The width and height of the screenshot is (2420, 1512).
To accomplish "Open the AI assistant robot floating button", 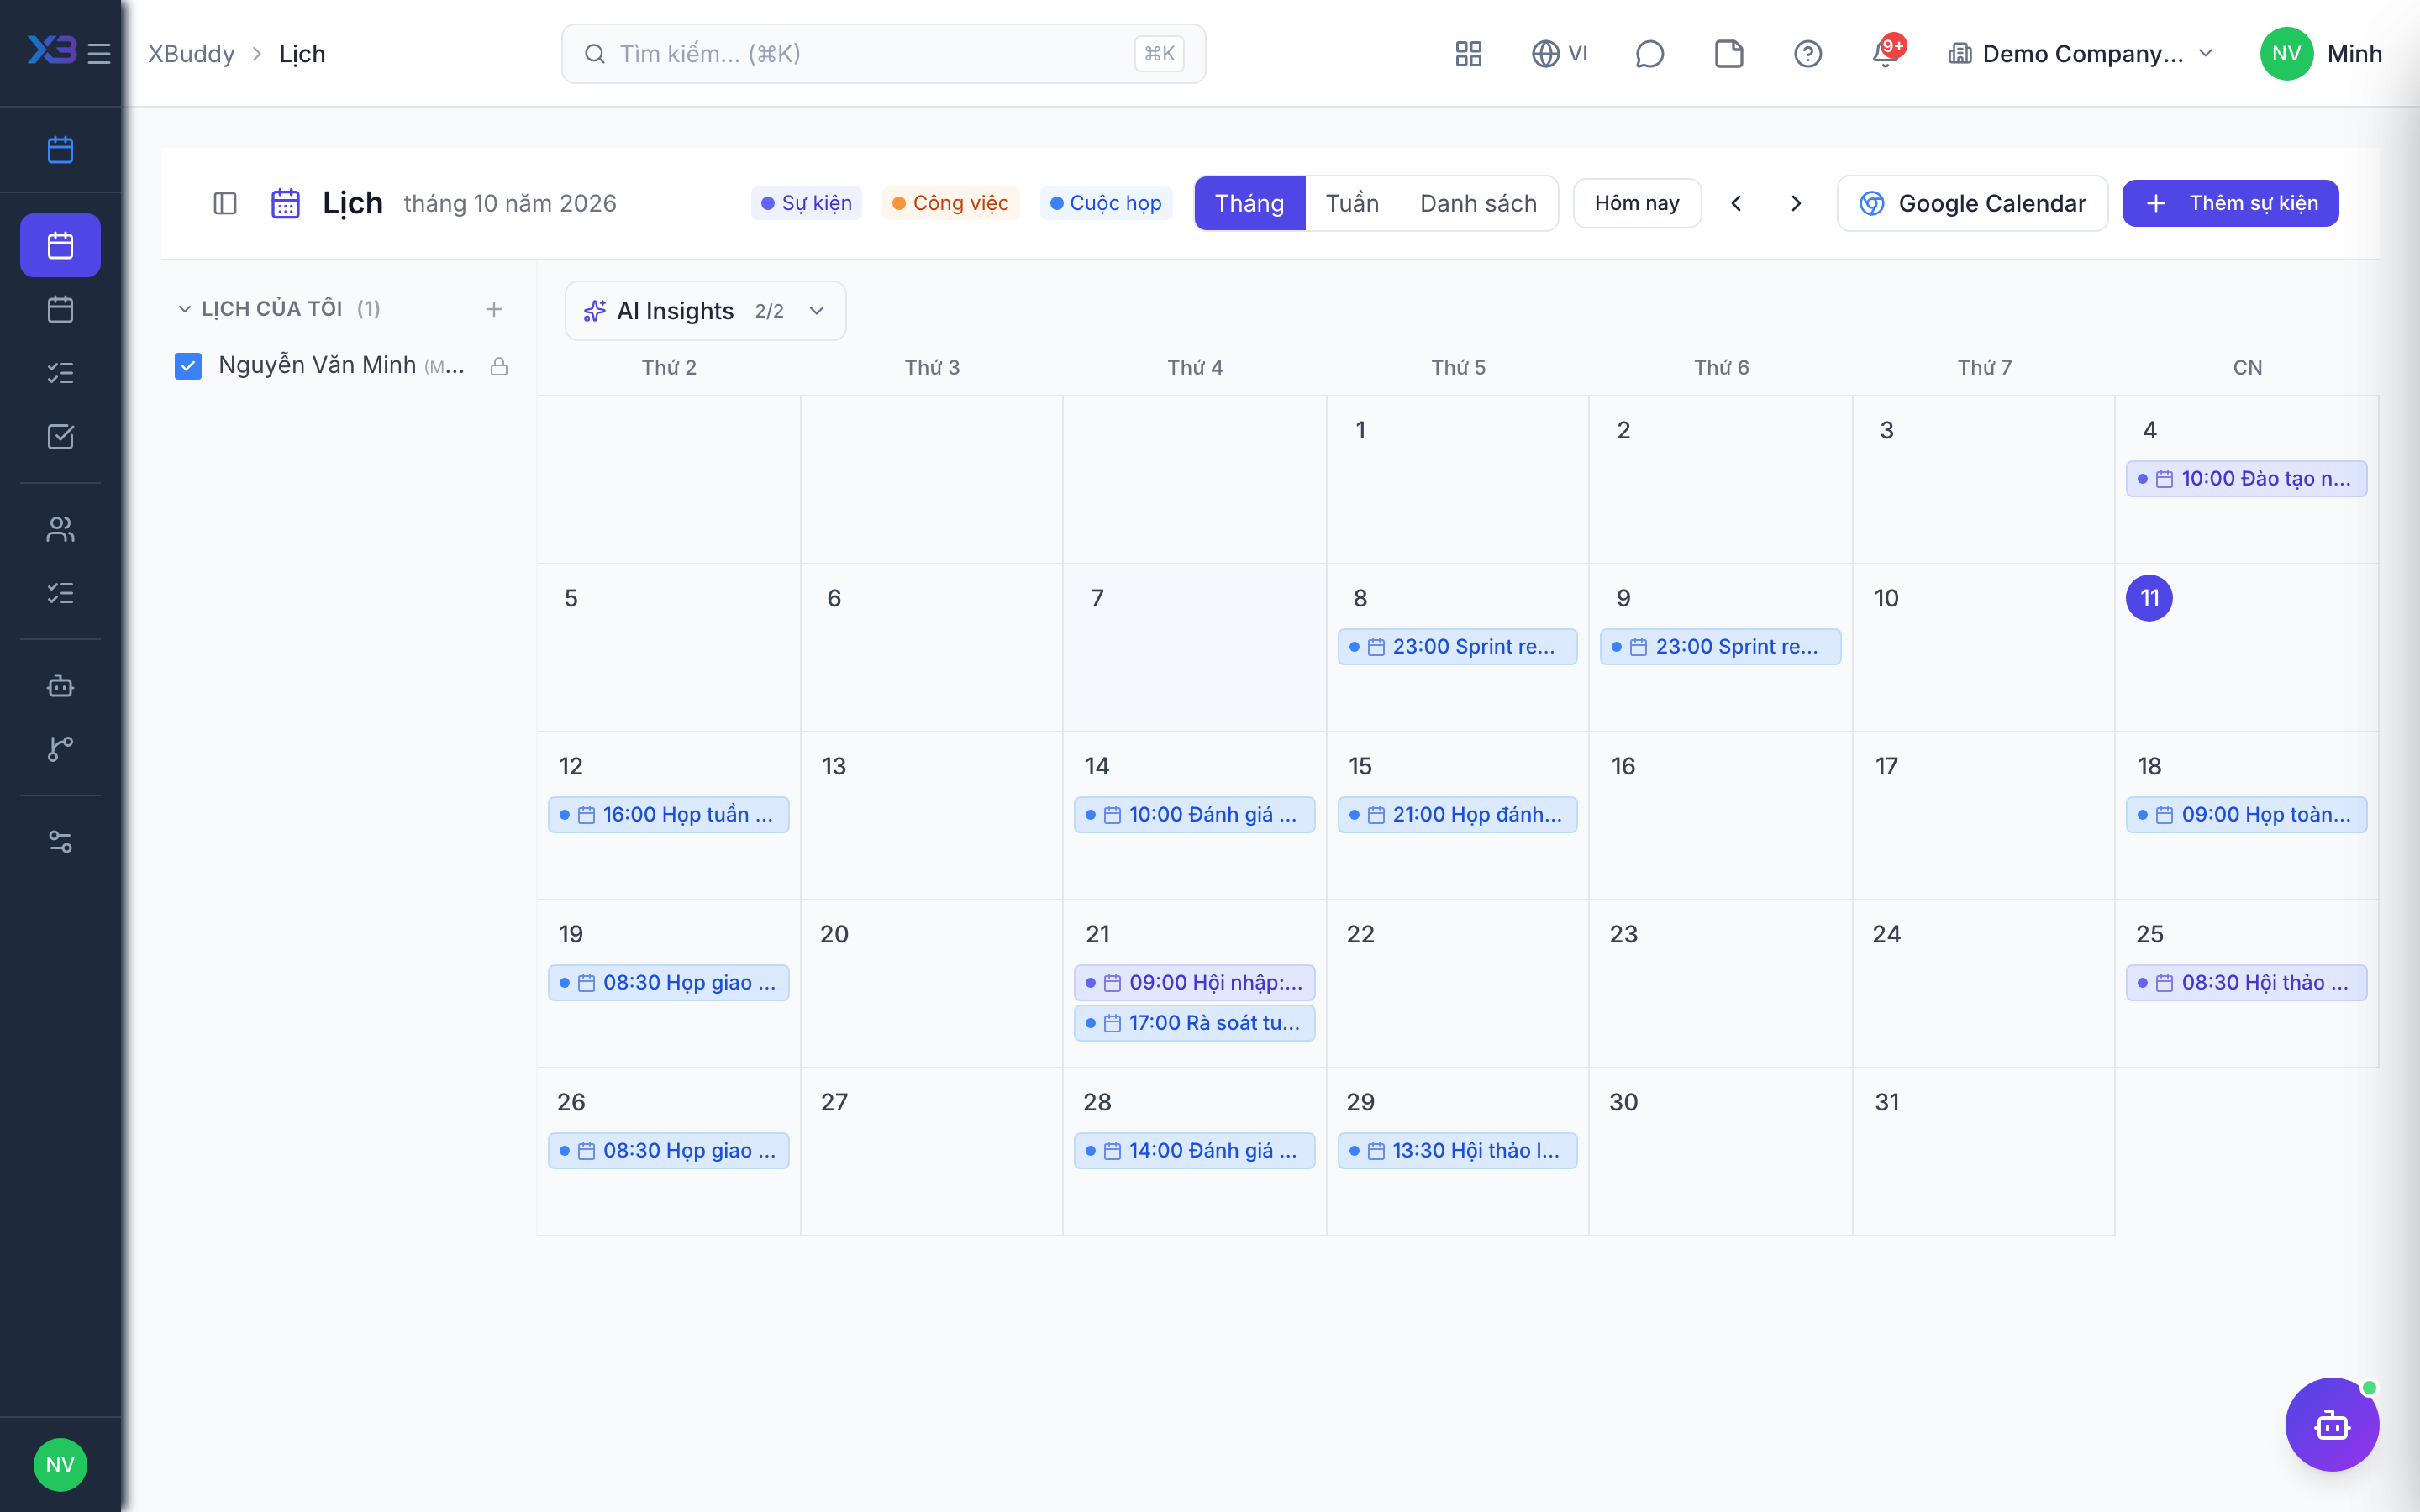I will tap(2331, 1424).
